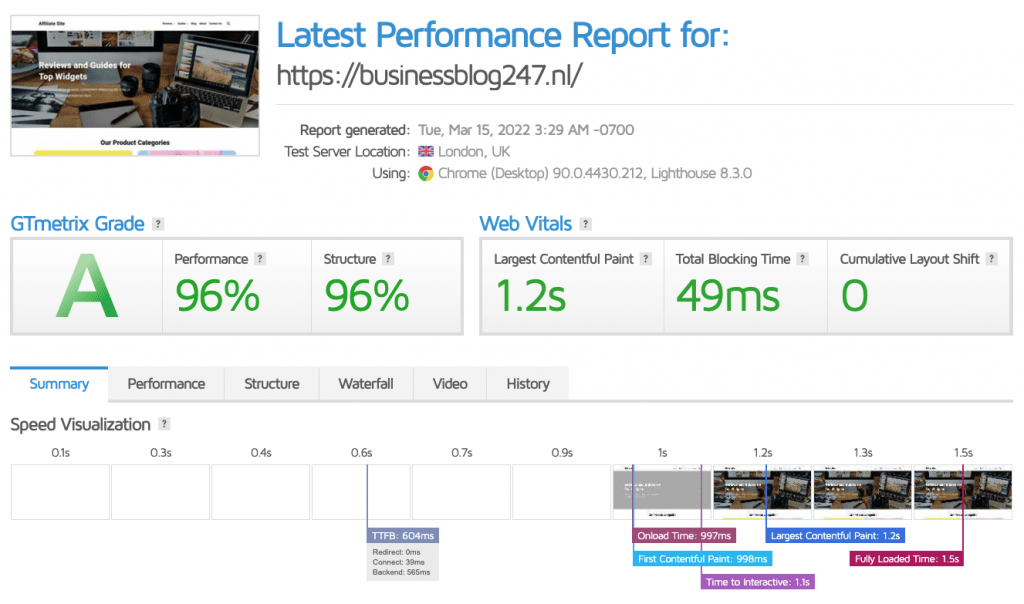Image resolution: width=1024 pixels, height=604 pixels.
Task: Switch to the Structure tab
Action: coord(271,383)
